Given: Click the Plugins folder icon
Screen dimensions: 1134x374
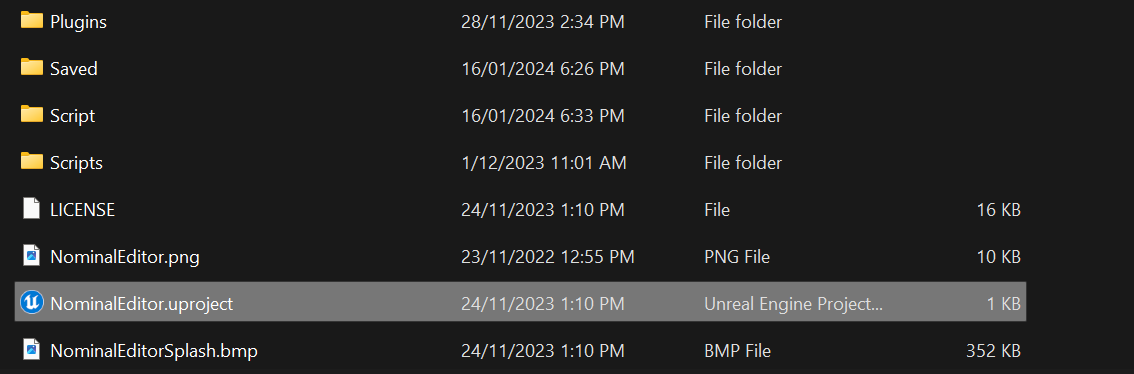Looking at the screenshot, I should 32,20.
